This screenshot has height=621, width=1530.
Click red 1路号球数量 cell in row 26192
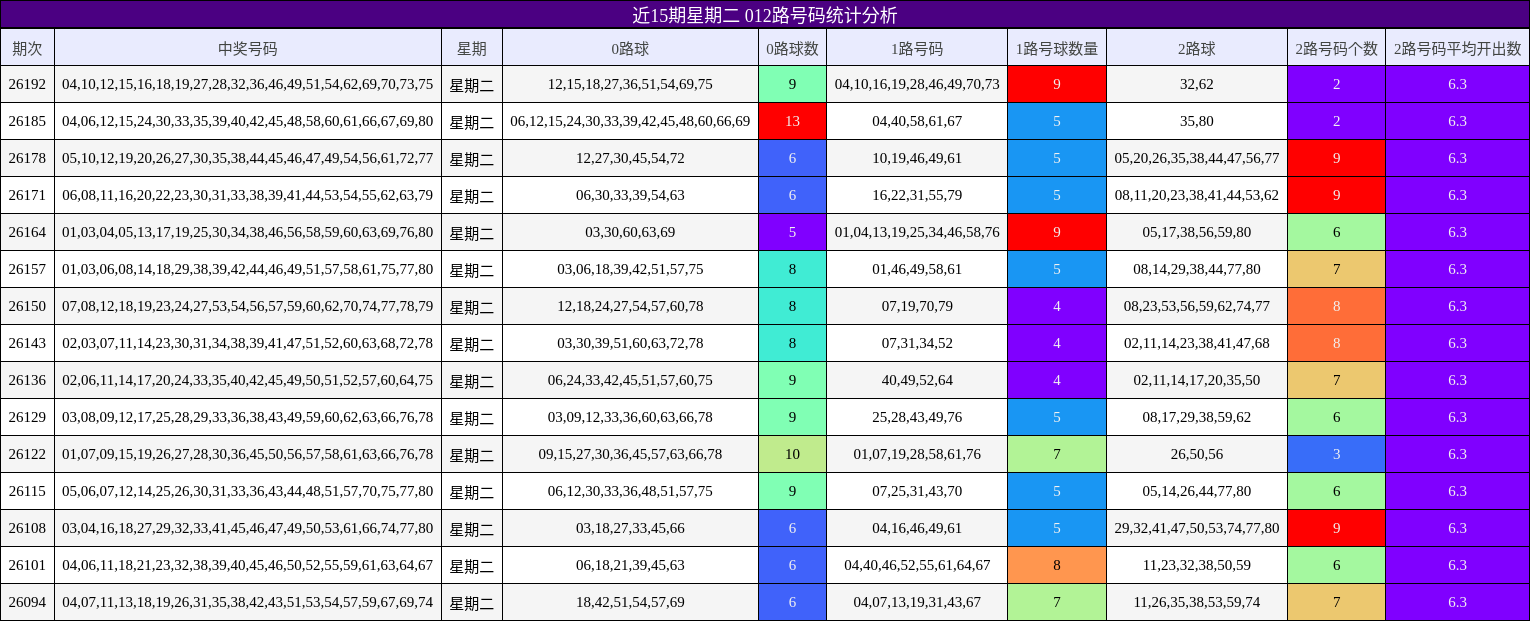[1057, 84]
